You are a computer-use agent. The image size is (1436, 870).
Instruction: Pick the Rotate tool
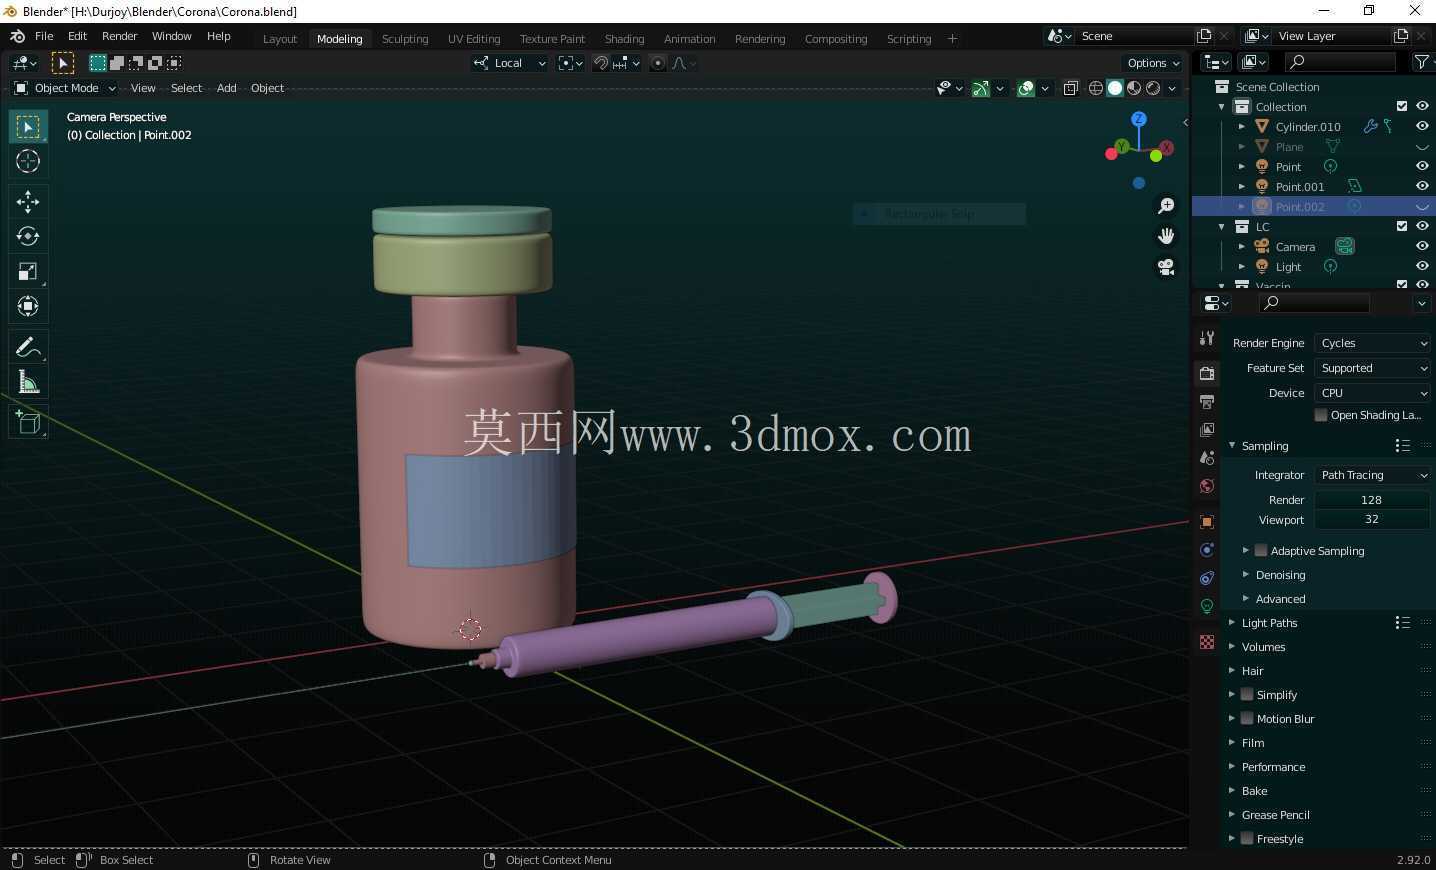(x=28, y=236)
